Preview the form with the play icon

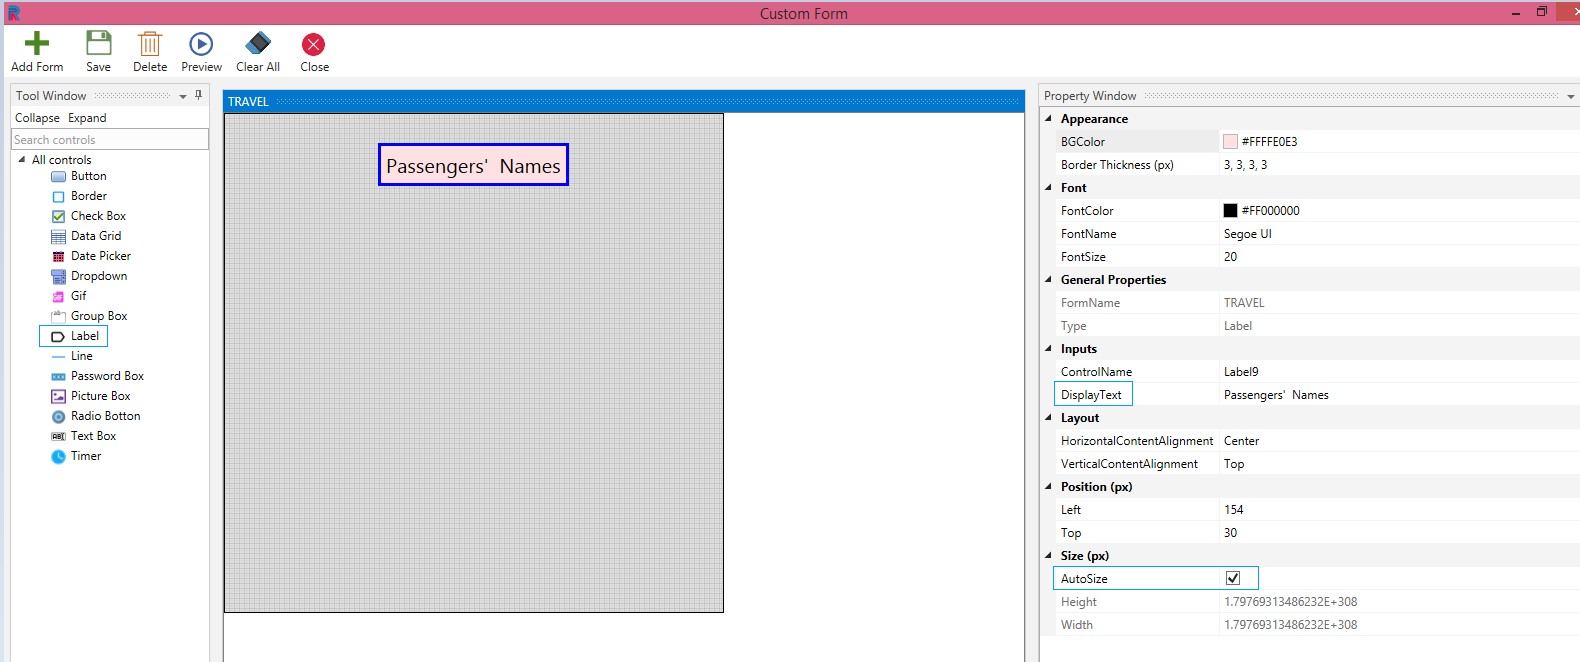201,44
